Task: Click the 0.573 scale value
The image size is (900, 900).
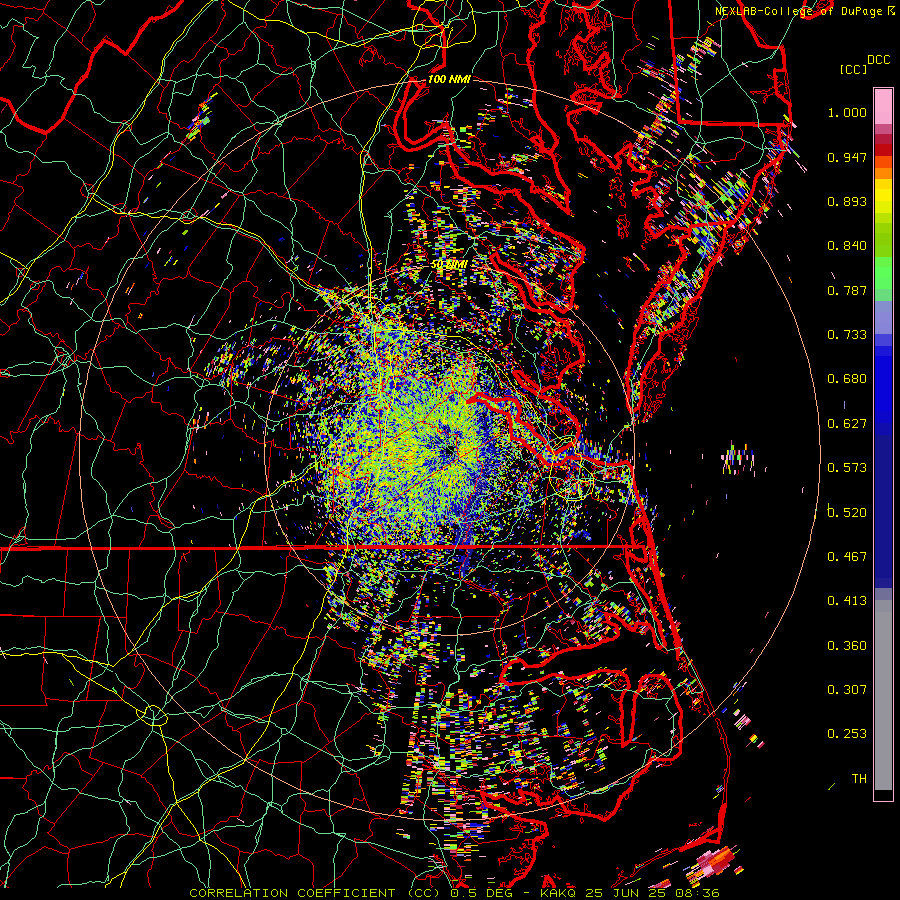Action: coord(847,468)
